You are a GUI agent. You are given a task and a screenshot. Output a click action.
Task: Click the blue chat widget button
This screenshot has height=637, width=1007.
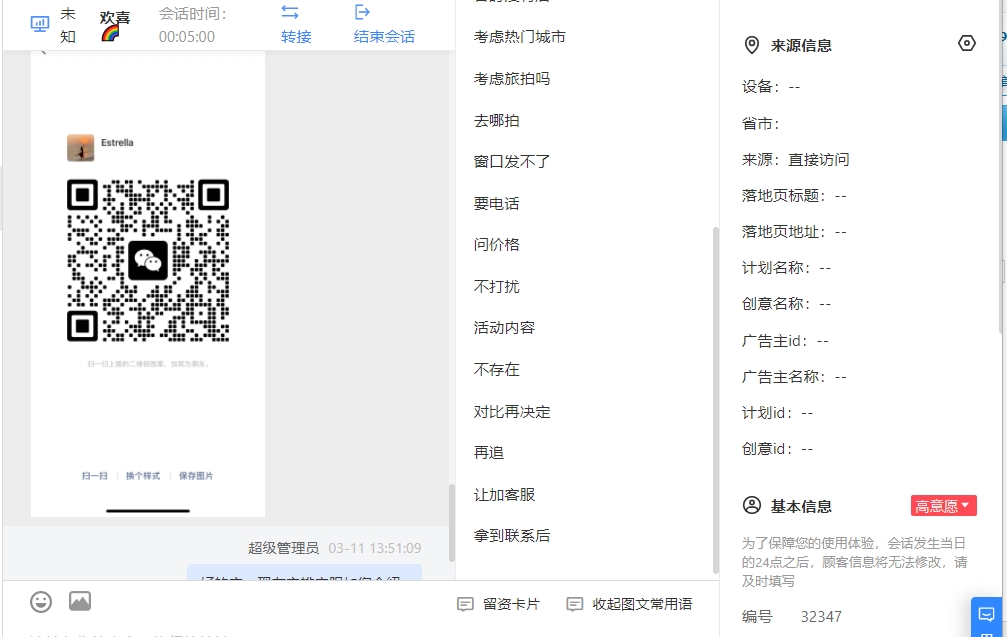[x=986, y=616]
